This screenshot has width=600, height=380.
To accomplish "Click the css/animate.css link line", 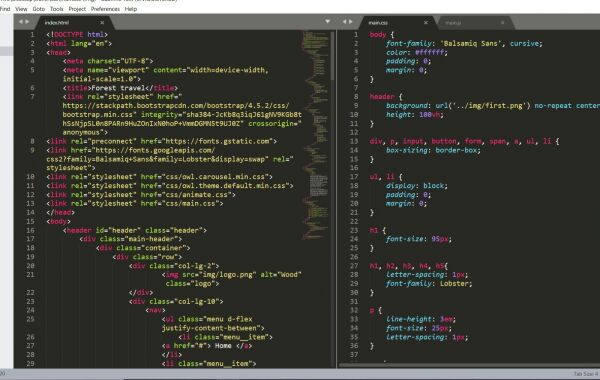I will click(141, 194).
